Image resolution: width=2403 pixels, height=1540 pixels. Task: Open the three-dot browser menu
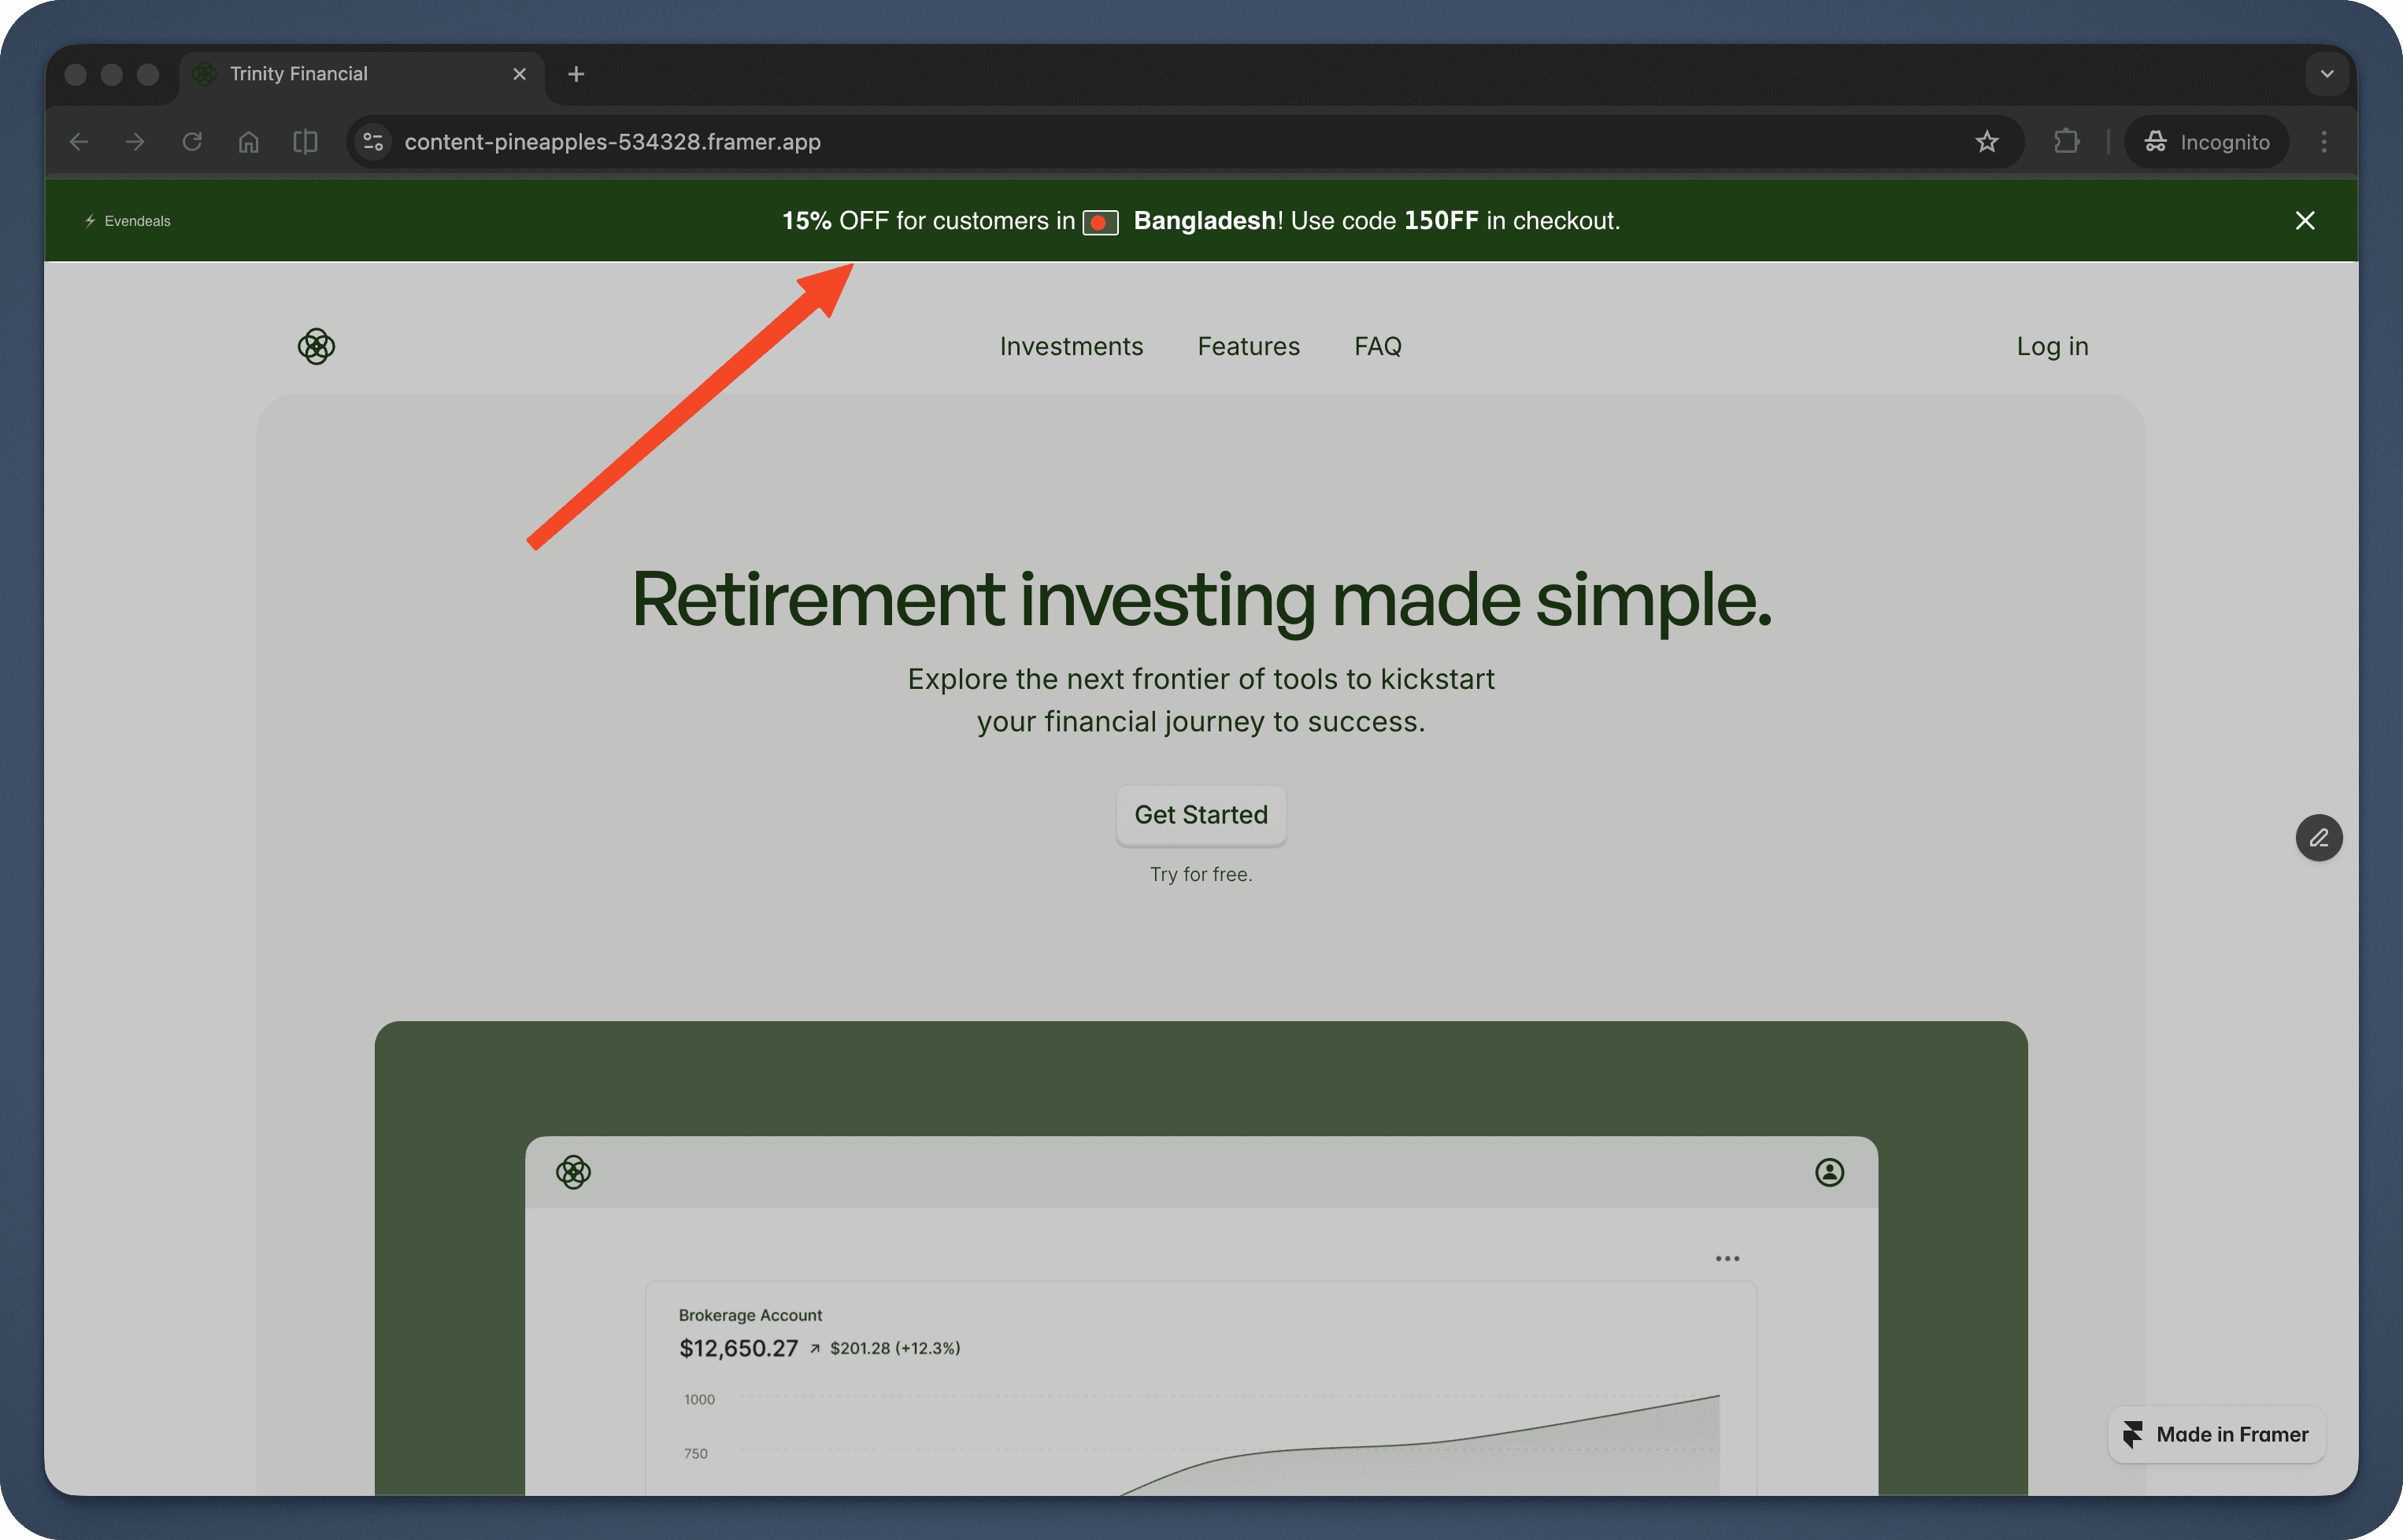(x=2325, y=141)
